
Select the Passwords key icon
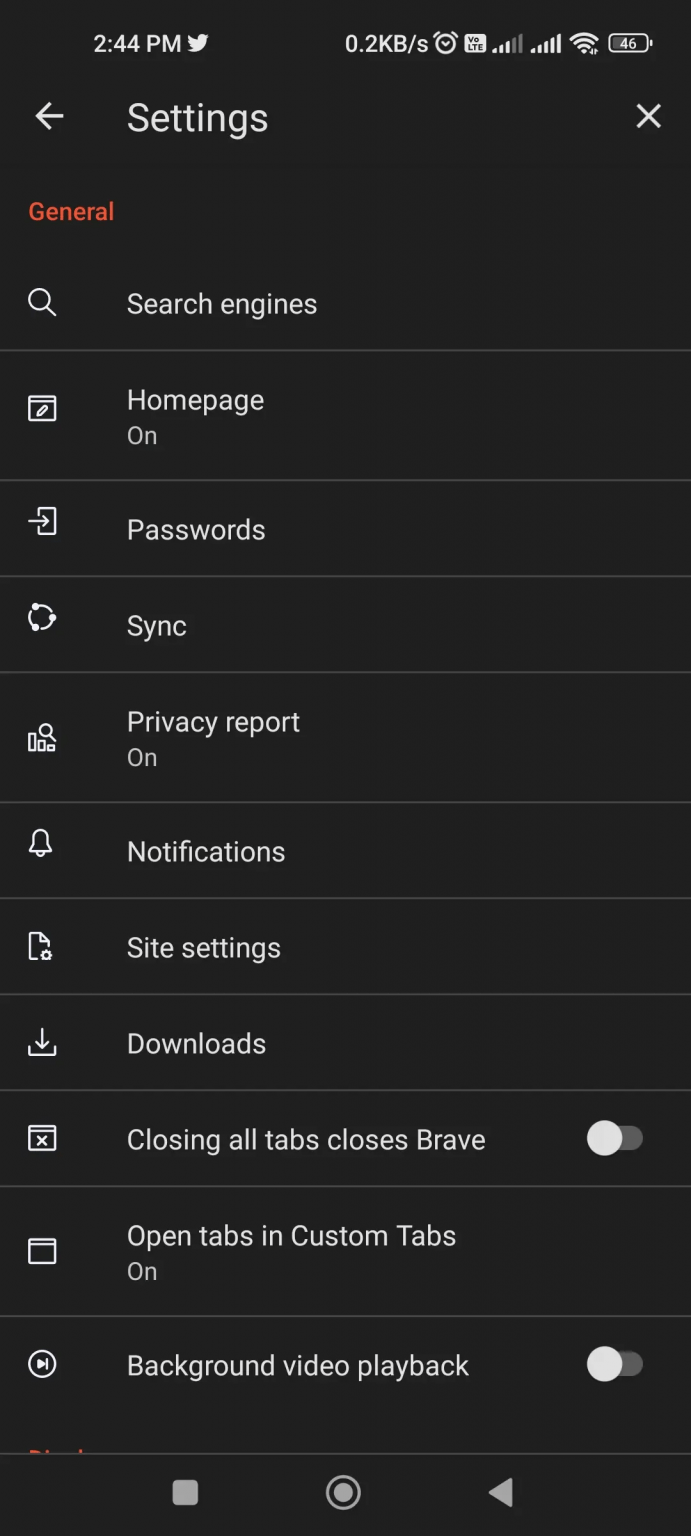pos(42,521)
